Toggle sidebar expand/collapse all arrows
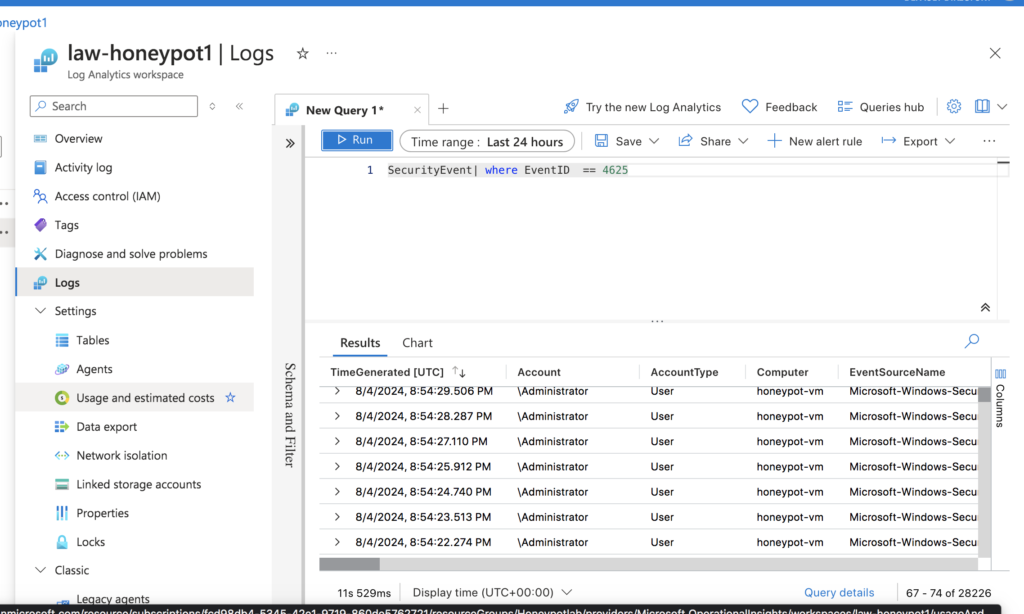Screen dimensions: 1024x614 pos(212,106)
